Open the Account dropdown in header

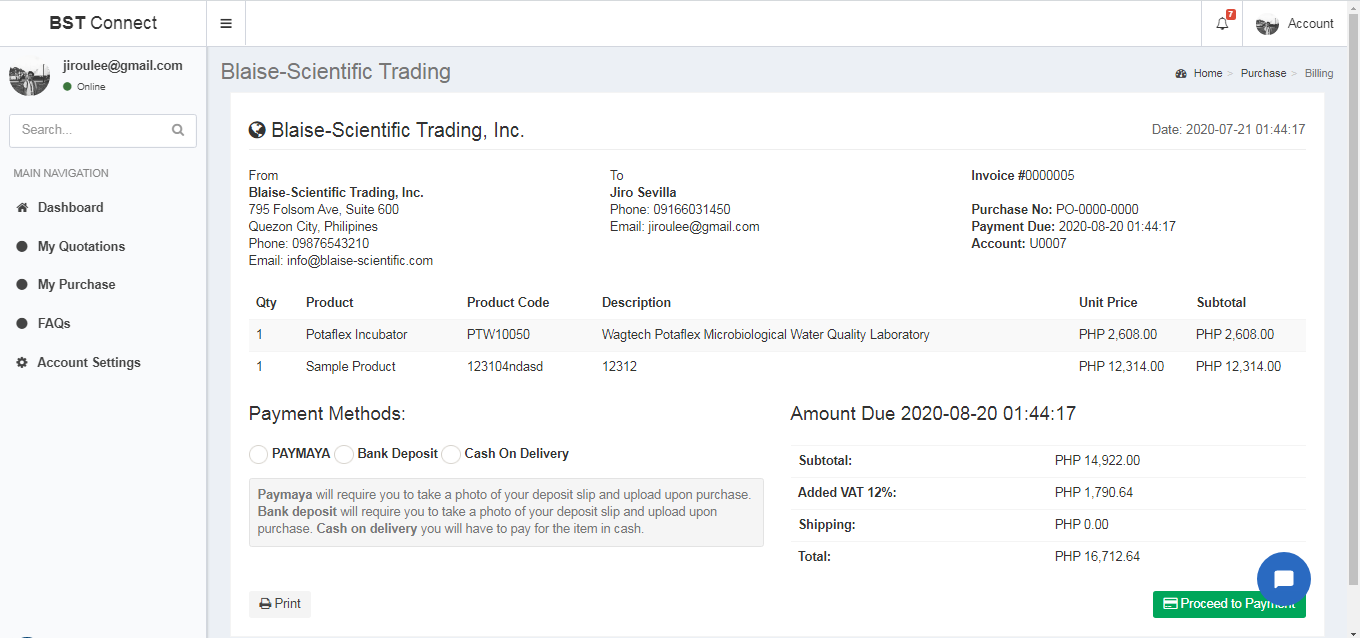[x=1295, y=24]
